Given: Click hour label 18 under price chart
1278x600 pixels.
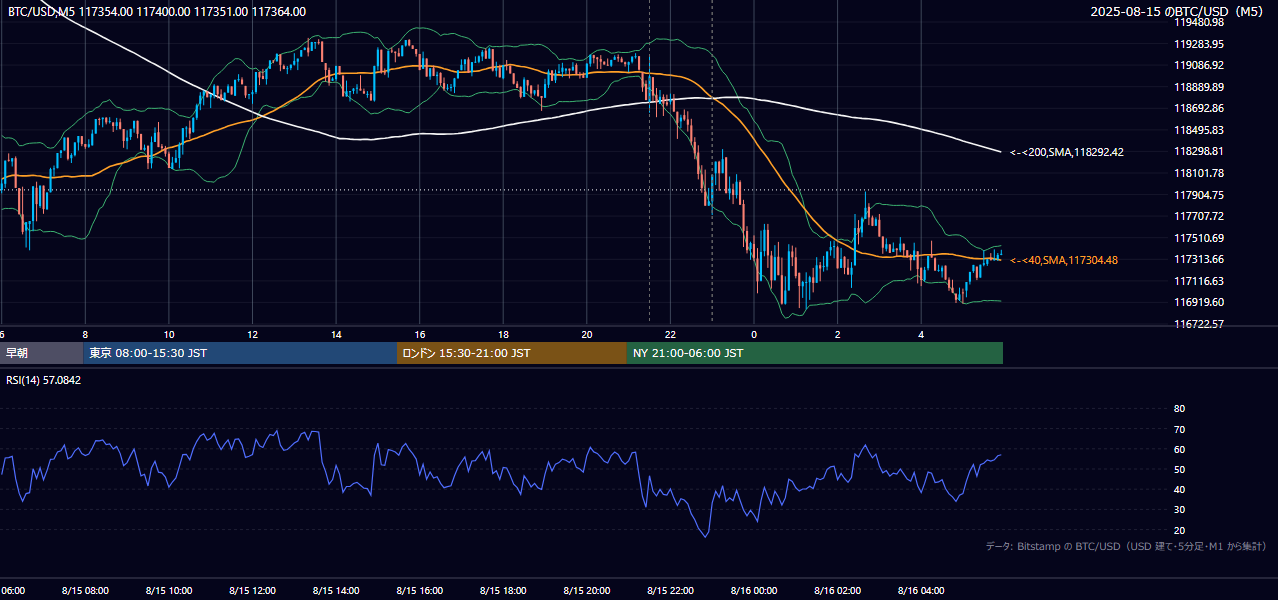Looking at the screenshot, I should coord(504,335).
